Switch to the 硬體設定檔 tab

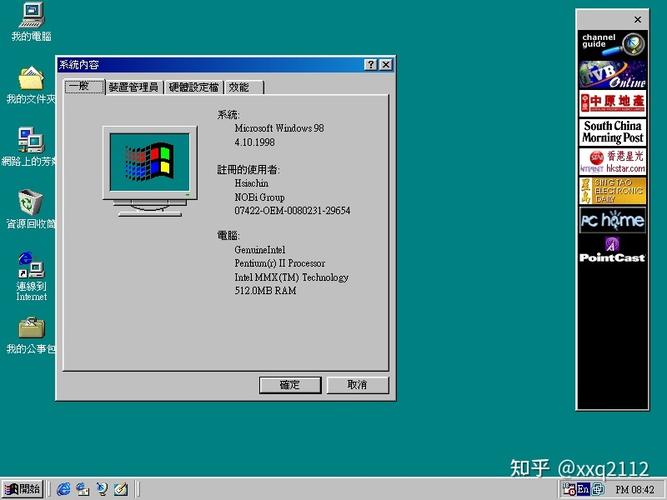(x=194, y=88)
